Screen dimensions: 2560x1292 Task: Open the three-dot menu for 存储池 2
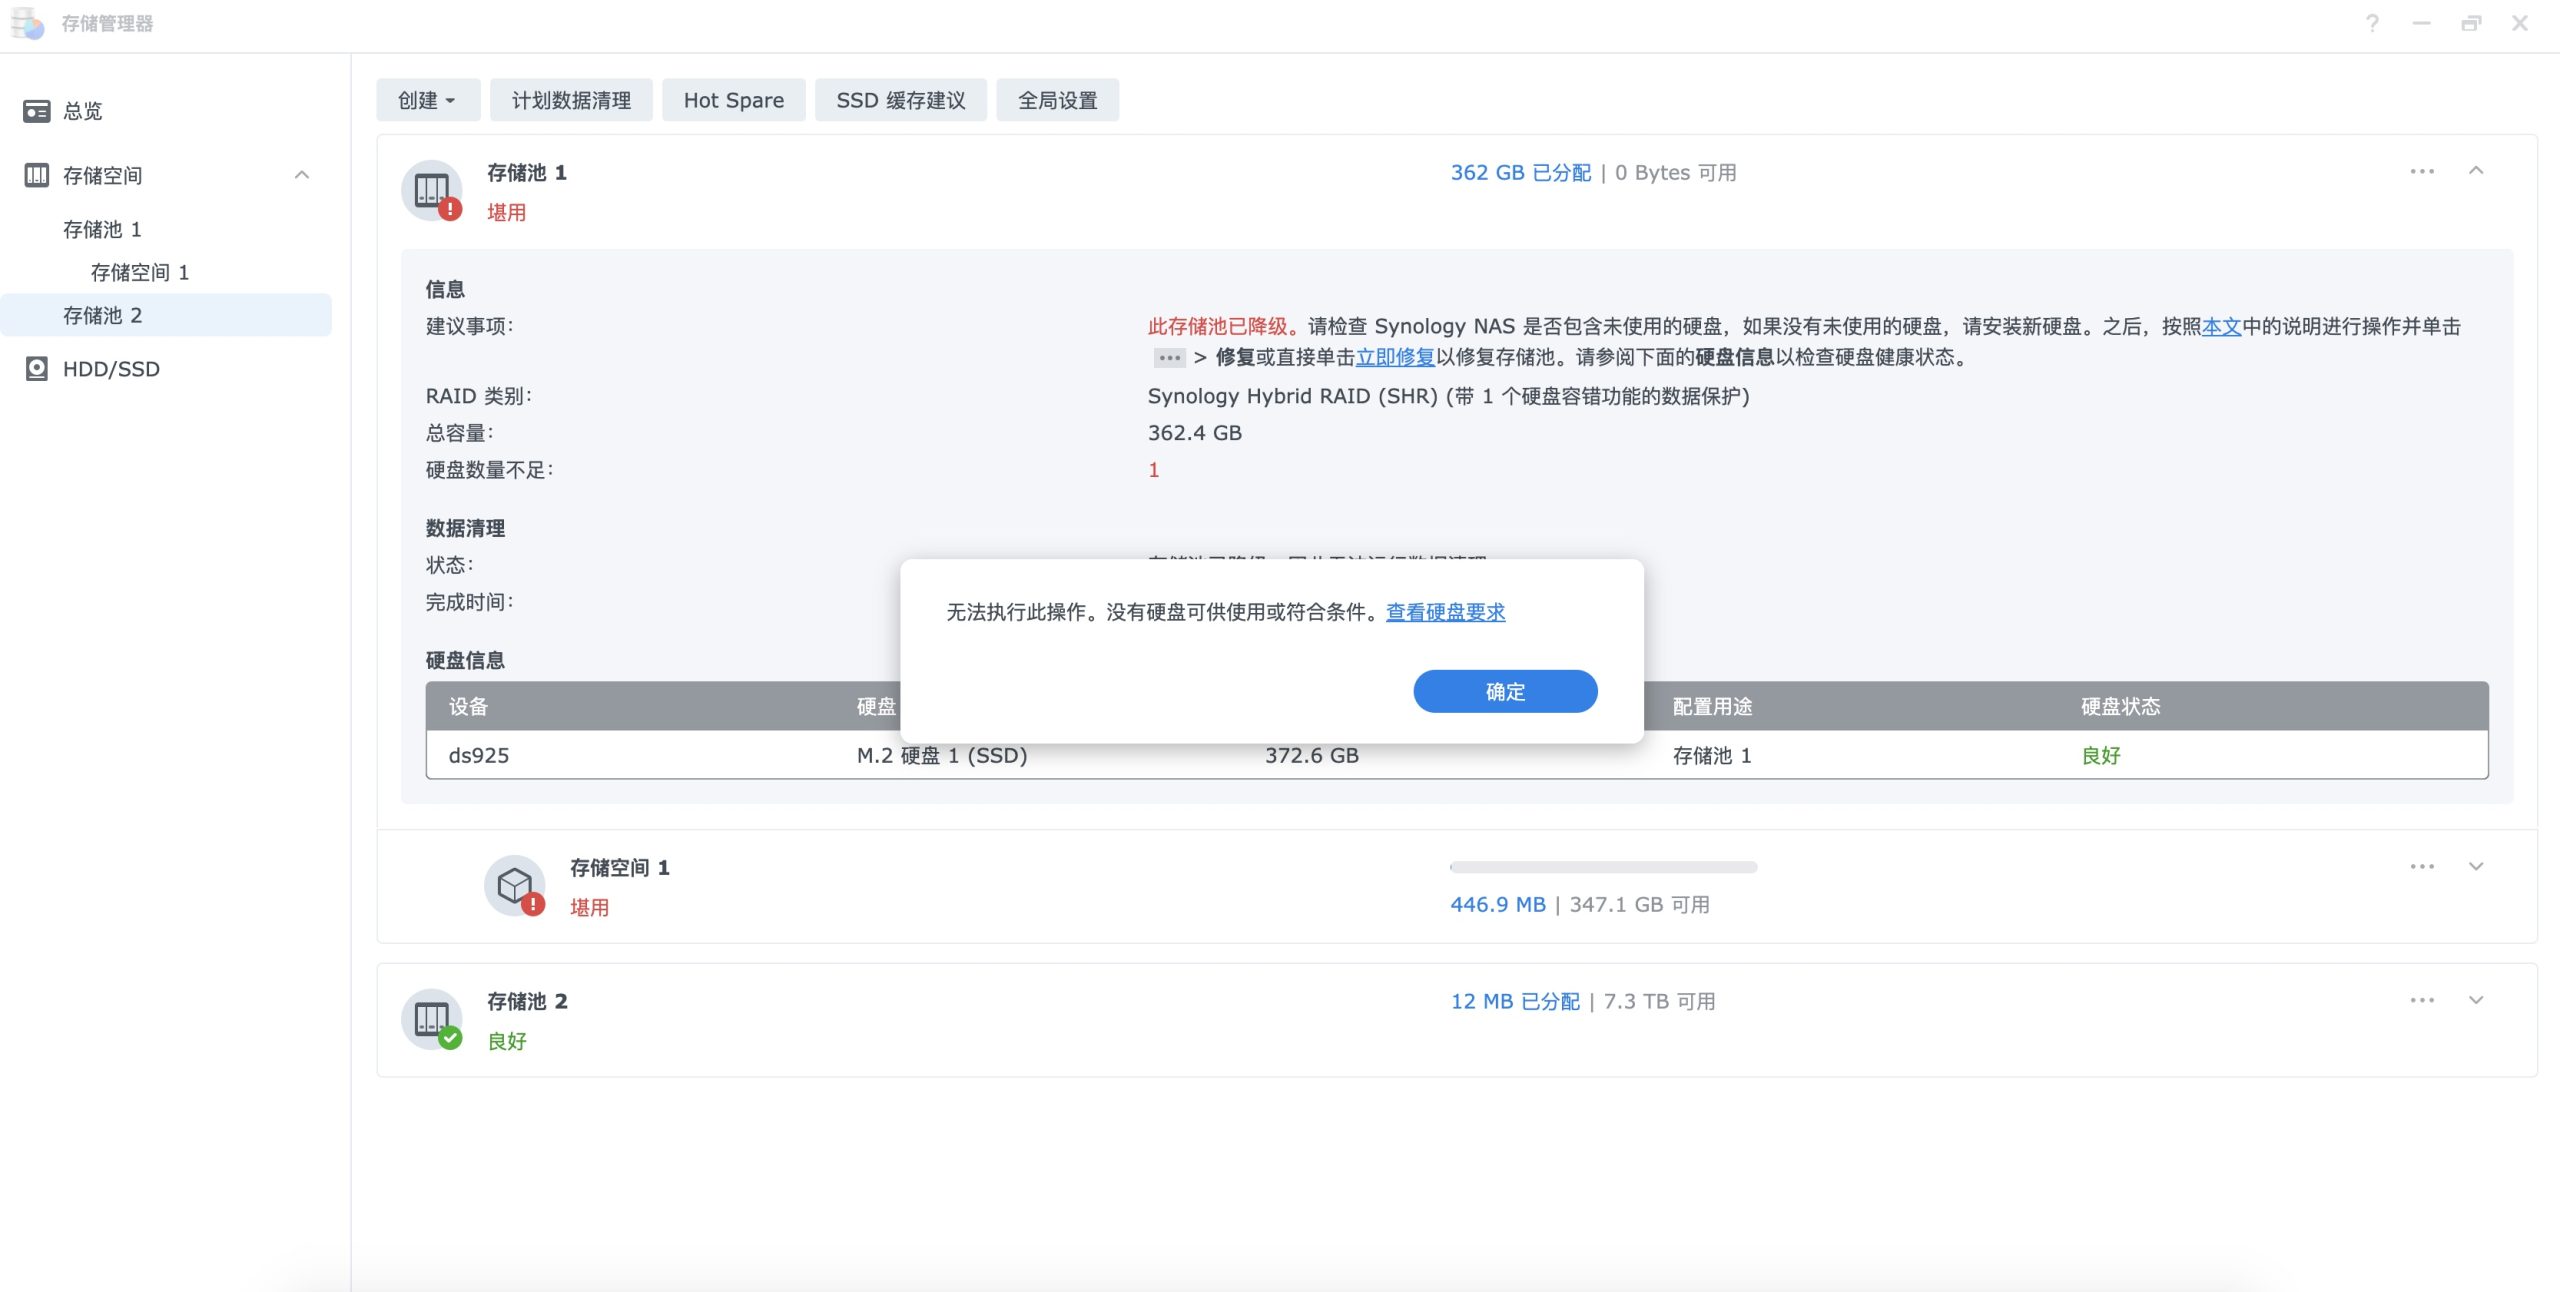2422,1000
